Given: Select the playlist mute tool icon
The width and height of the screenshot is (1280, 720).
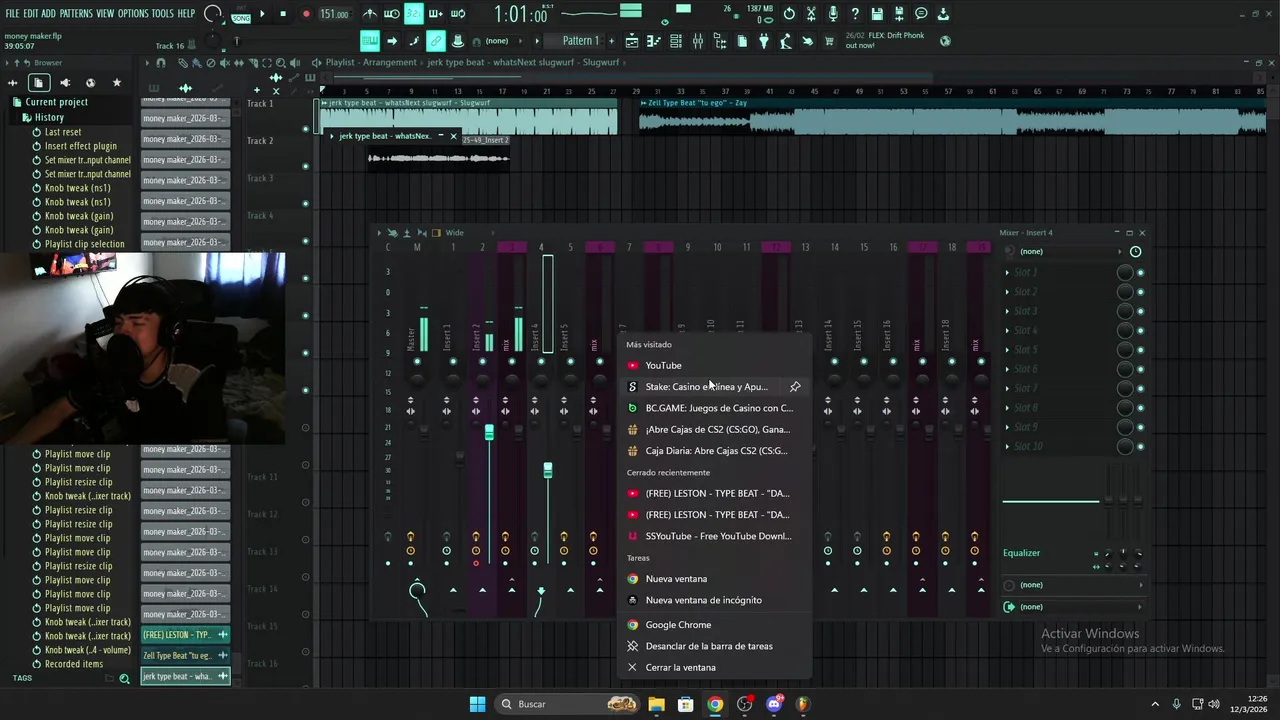Looking at the screenshot, I should (x=224, y=62).
